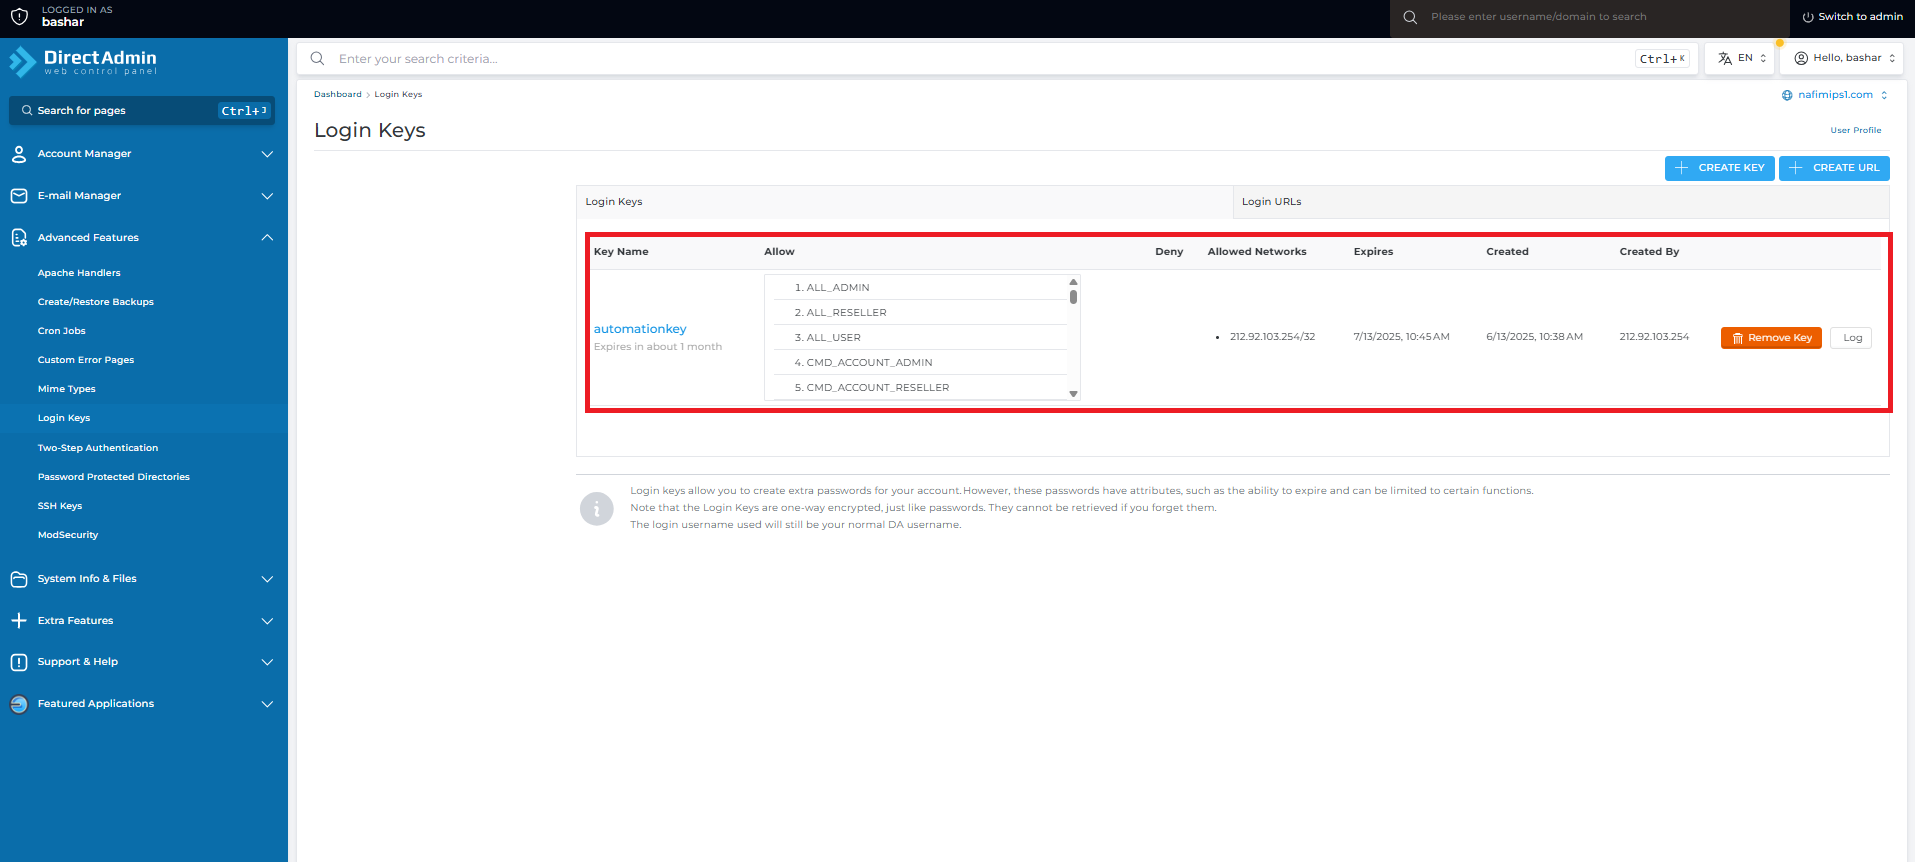The width and height of the screenshot is (1915, 862).
Task: Click the info icon beside the login keys note
Action: [597, 509]
